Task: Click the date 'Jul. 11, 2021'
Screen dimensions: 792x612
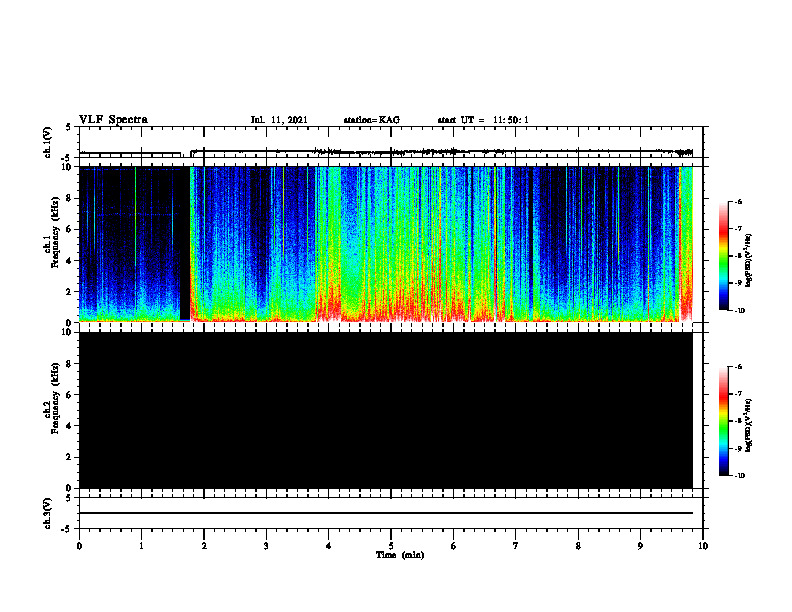Action: click(x=279, y=120)
